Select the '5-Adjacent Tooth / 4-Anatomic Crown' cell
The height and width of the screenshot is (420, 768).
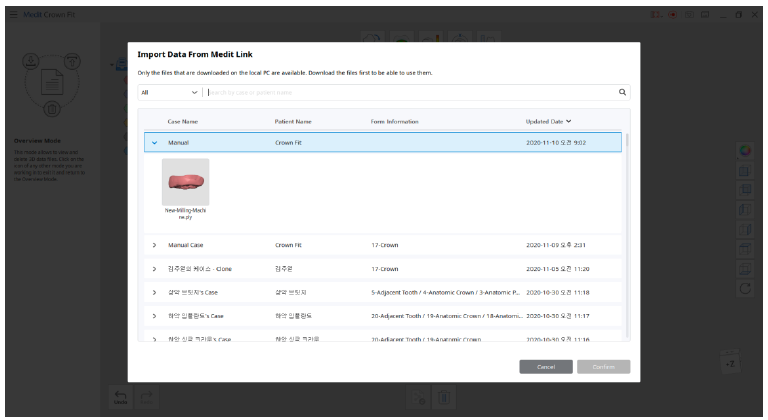pos(445,293)
